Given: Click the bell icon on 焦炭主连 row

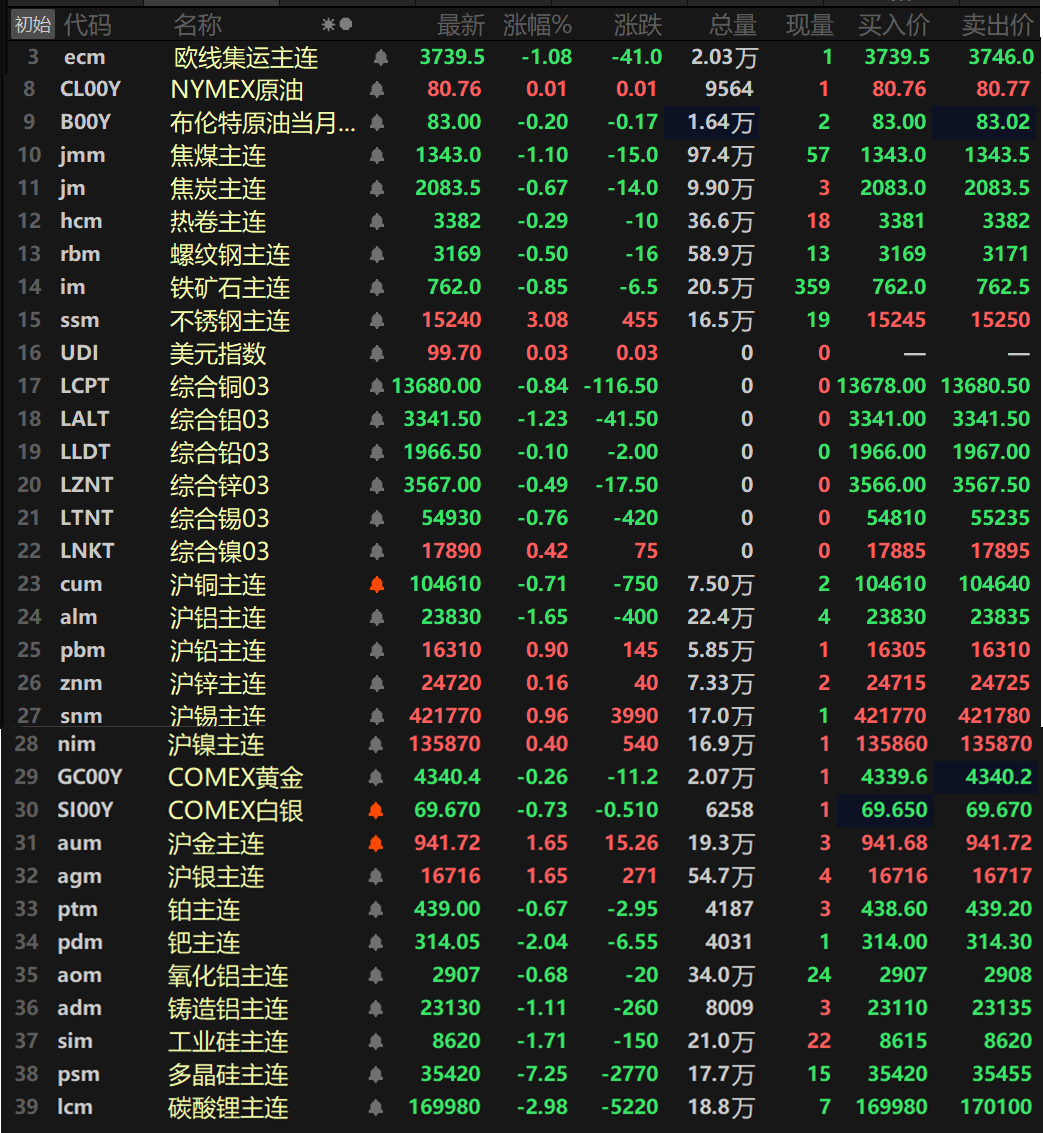Looking at the screenshot, I should (377, 189).
